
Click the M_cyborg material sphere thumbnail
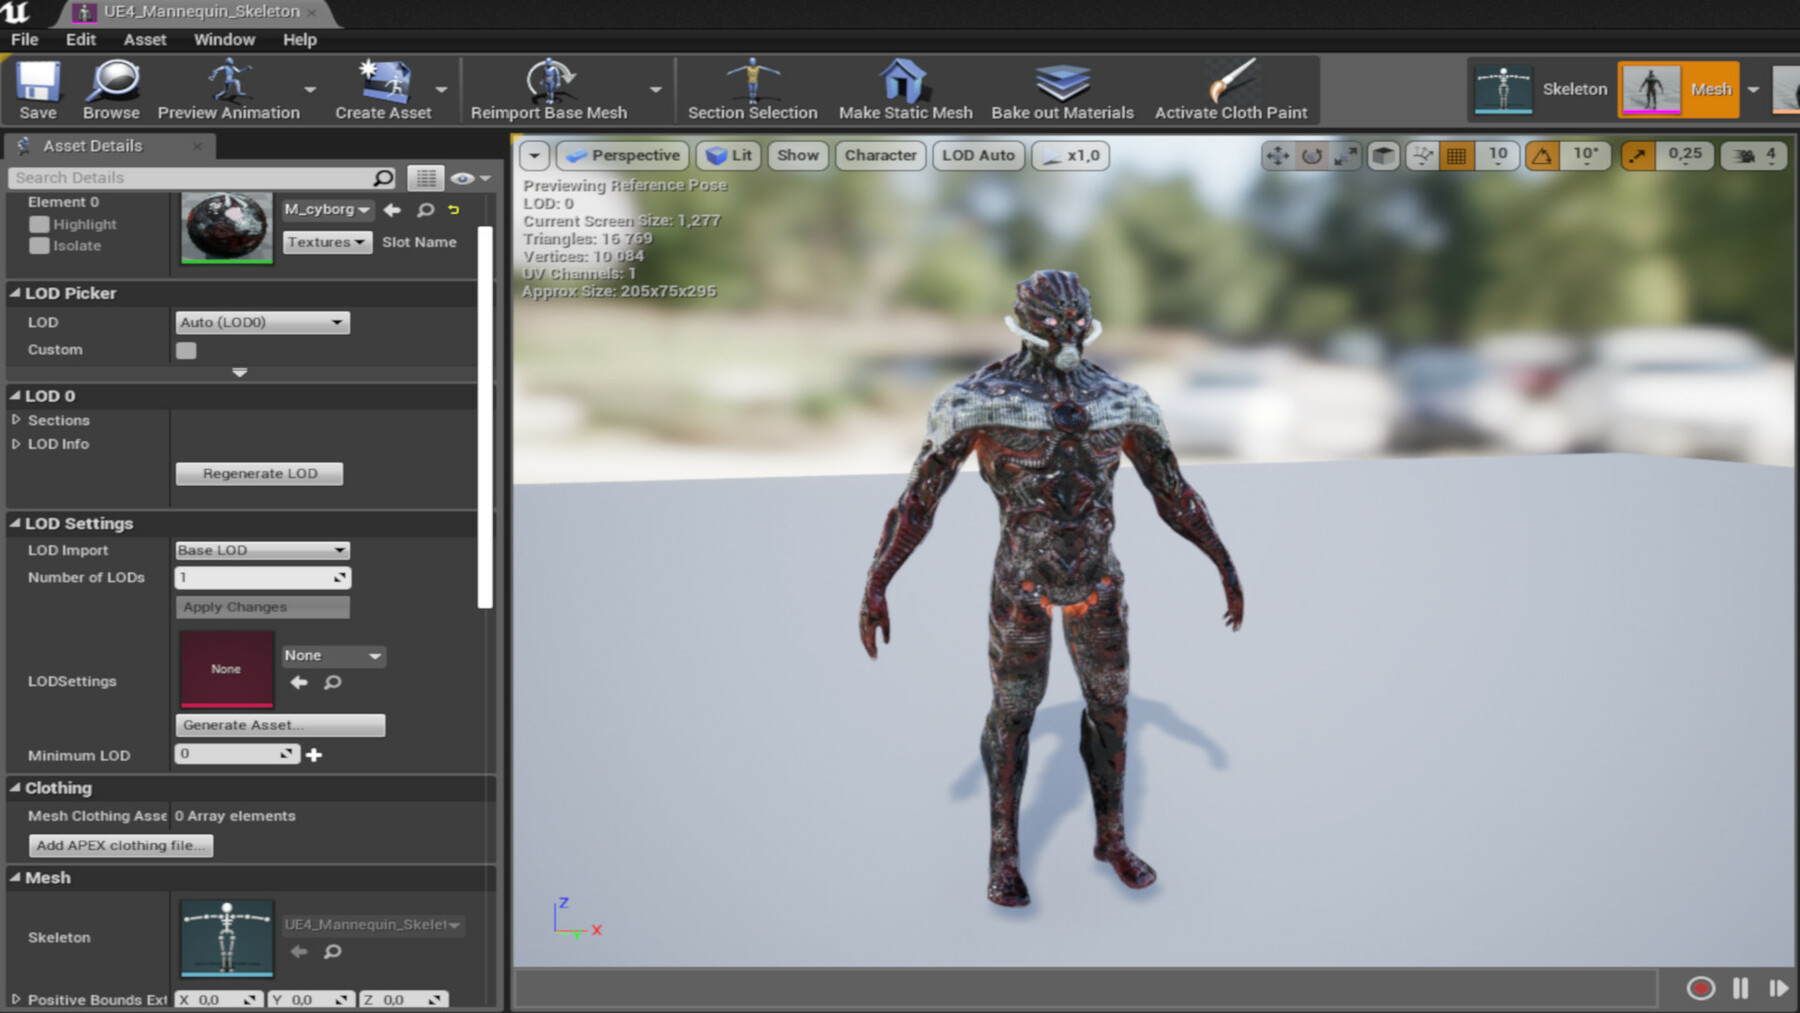(x=225, y=228)
